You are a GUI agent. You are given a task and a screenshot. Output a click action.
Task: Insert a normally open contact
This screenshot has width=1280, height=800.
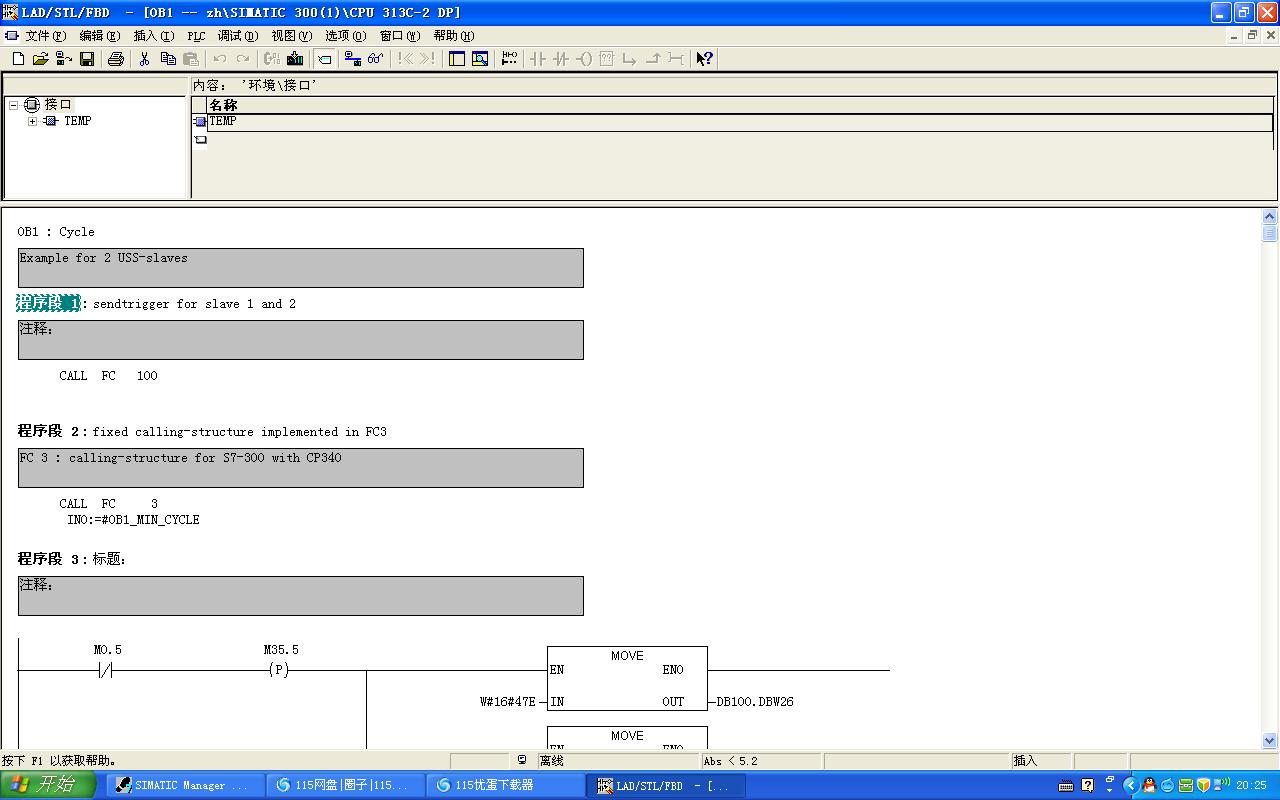tap(538, 59)
